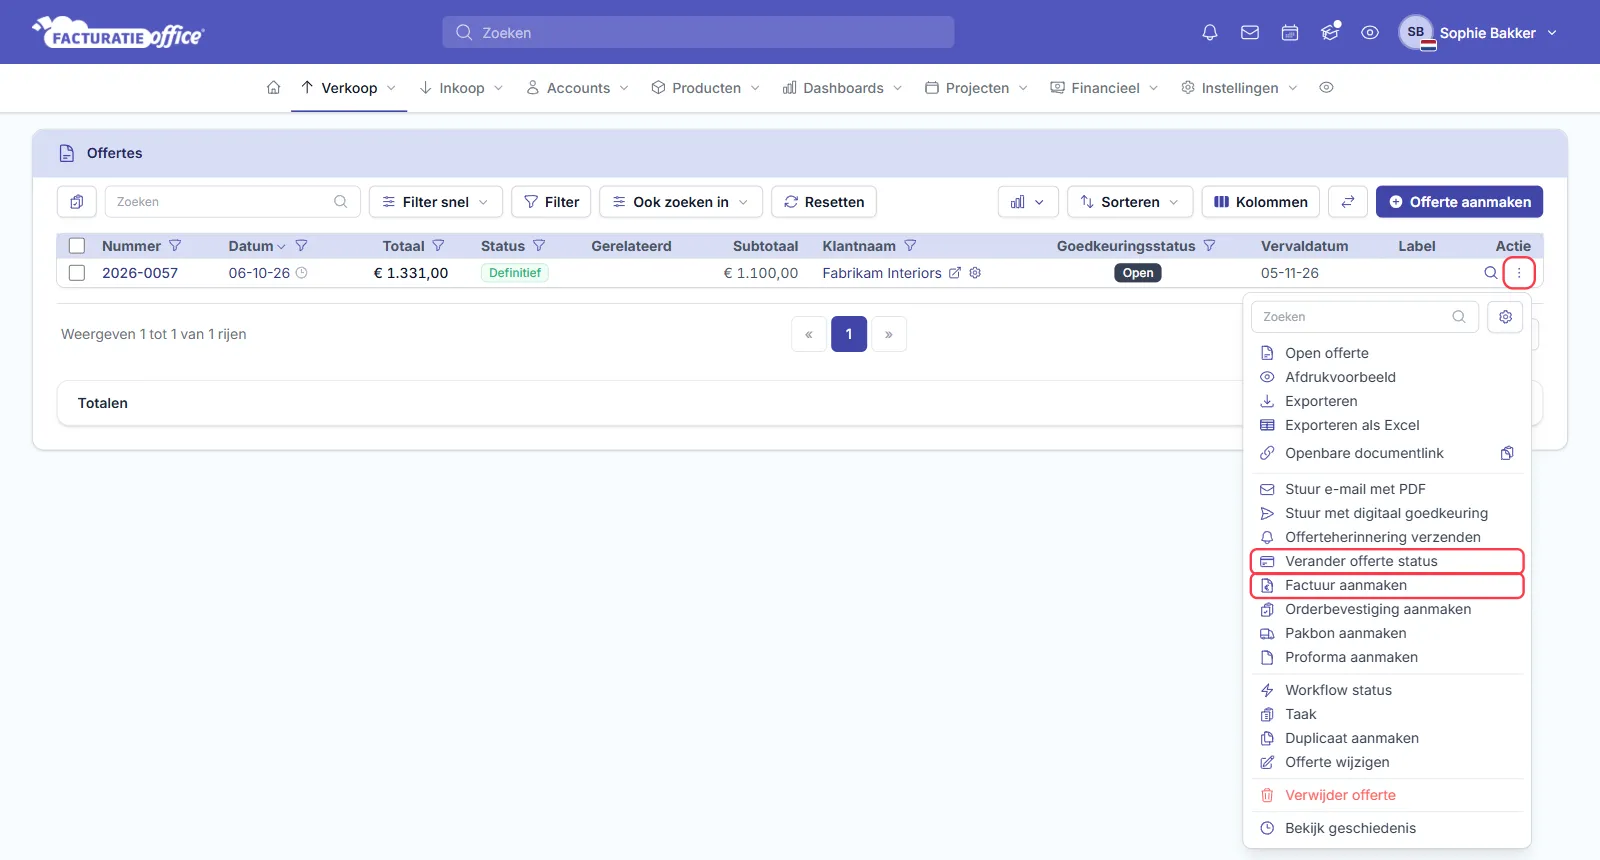The width and height of the screenshot is (1600, 860).
Task: Click the Offerte aanmaken button
Action: (x=1459, y=202)
